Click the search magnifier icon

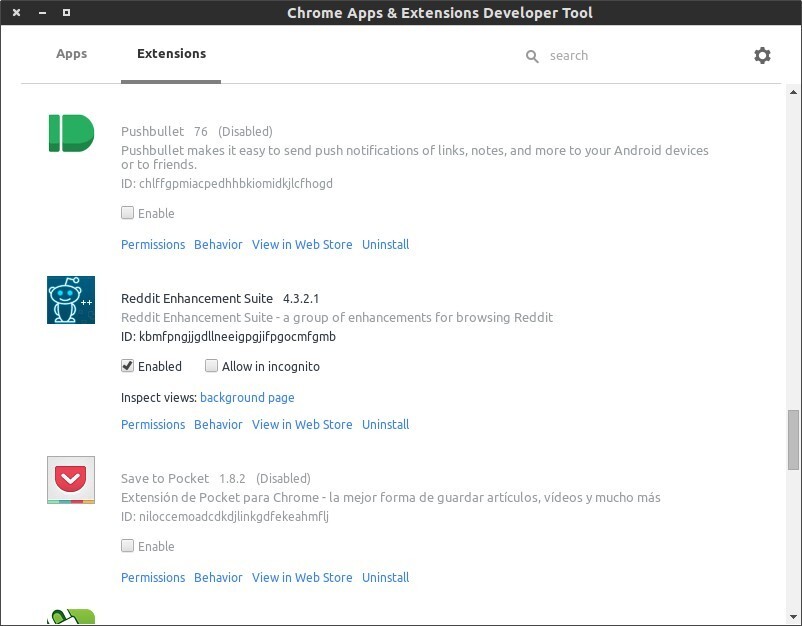[x=533, y=56]
